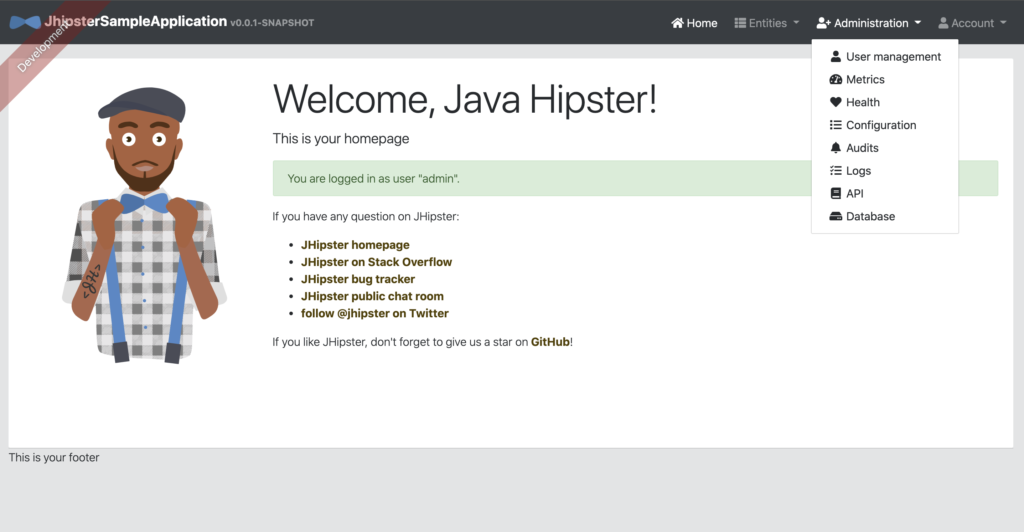
Task: Click the Configuration list icon
Action: 835,125
